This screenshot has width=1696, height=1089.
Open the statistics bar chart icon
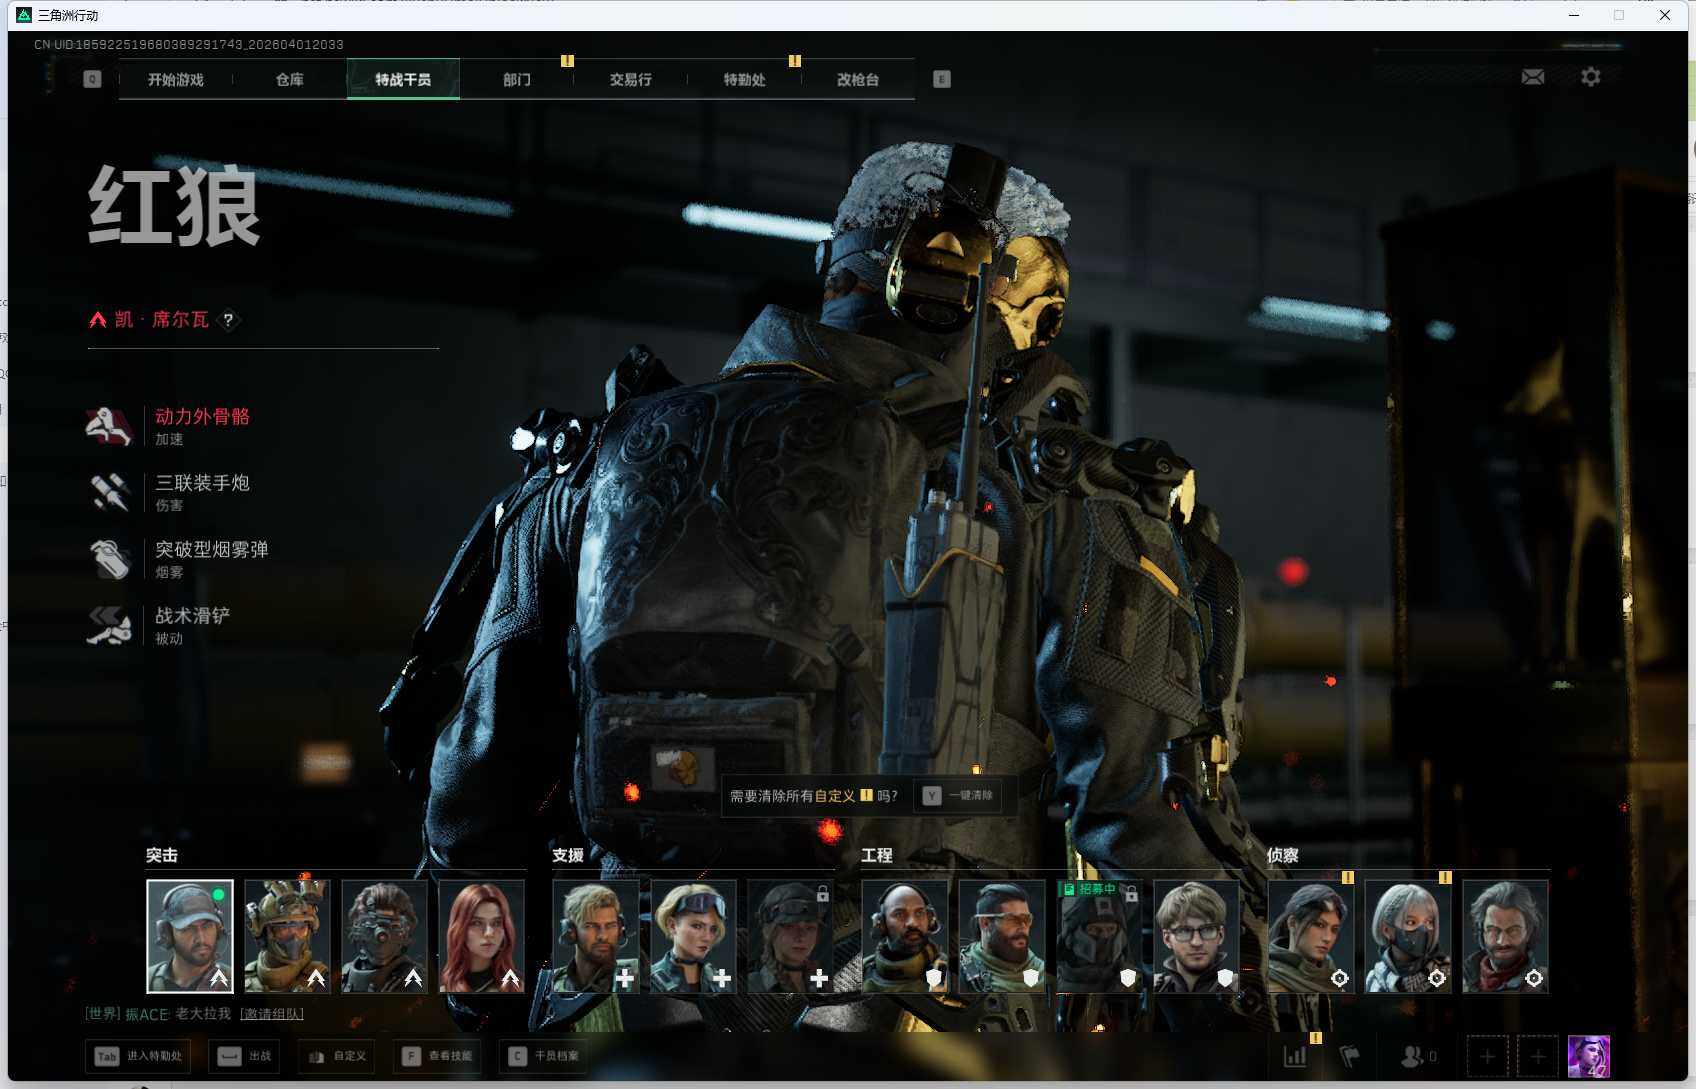coord(1295,1056)
